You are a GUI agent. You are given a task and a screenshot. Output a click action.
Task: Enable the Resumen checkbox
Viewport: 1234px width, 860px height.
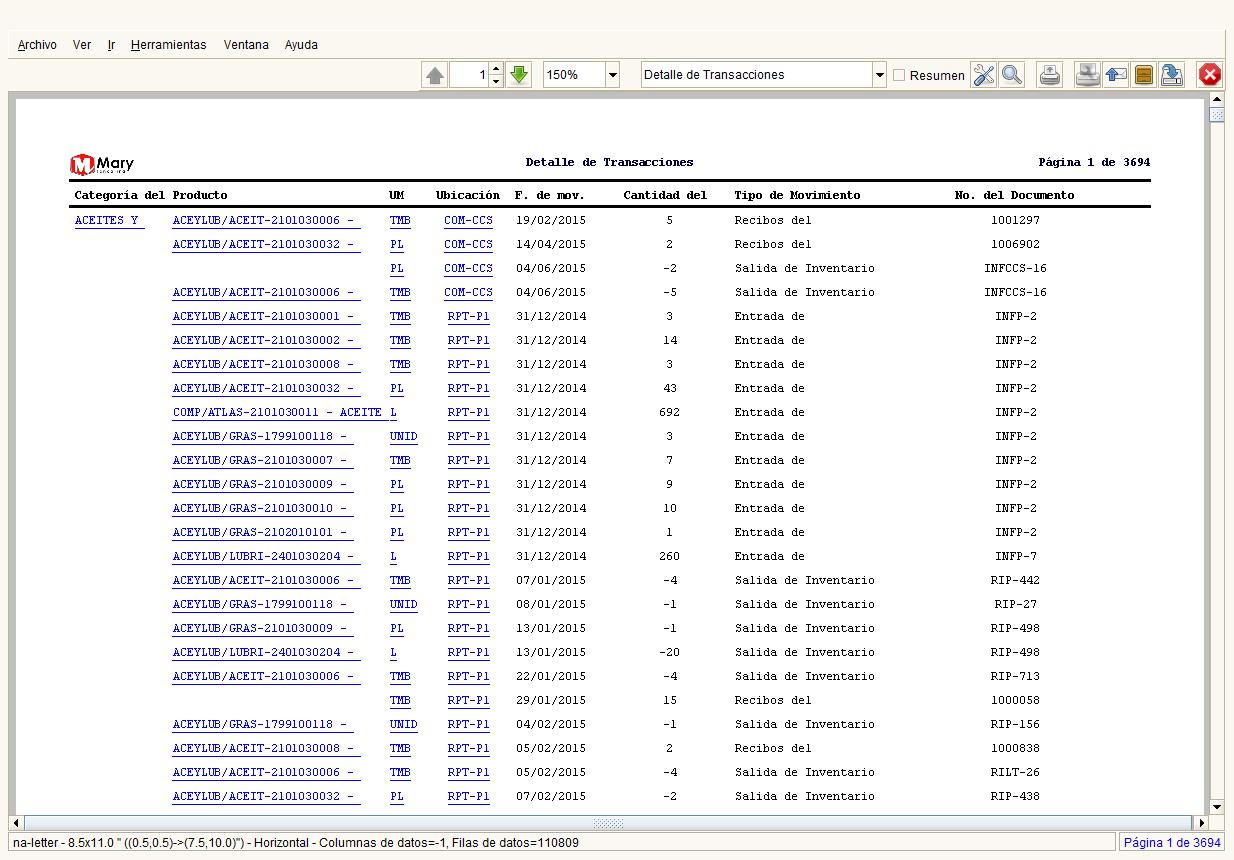pyautogui.click(x=899, y=75)
